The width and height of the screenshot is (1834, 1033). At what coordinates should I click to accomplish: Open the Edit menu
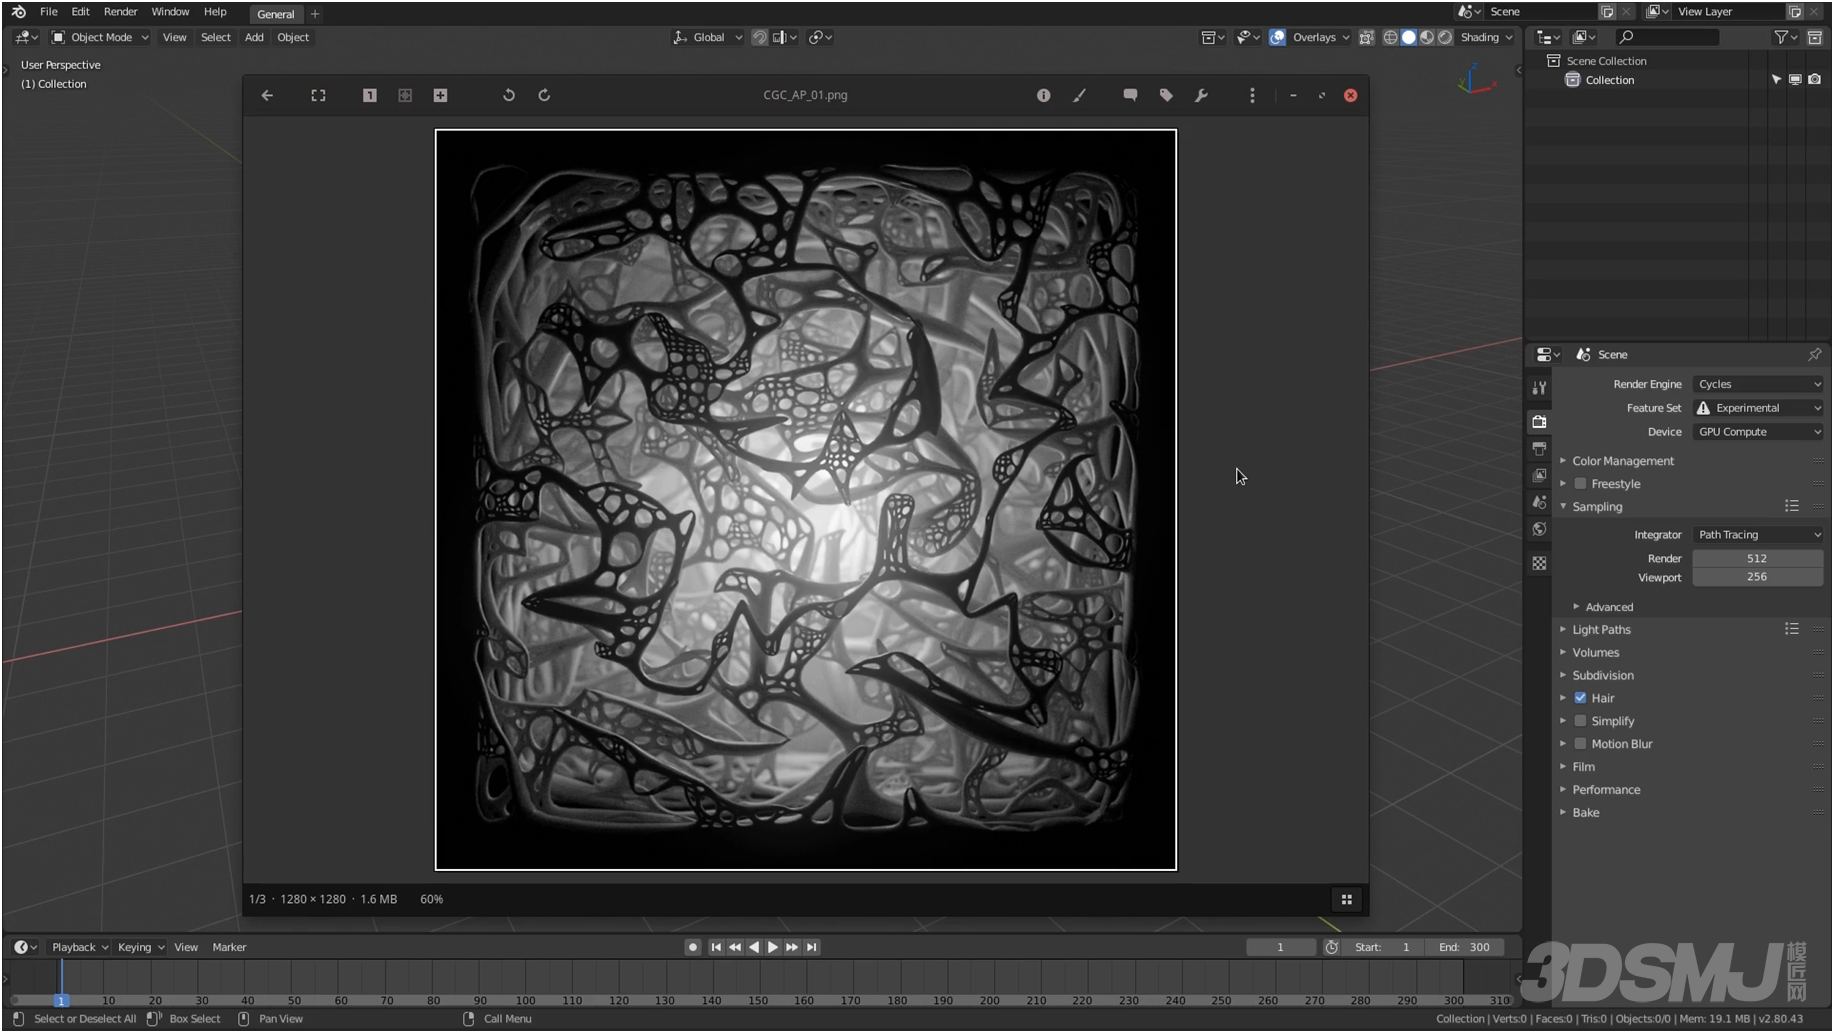tap(80, 12)
